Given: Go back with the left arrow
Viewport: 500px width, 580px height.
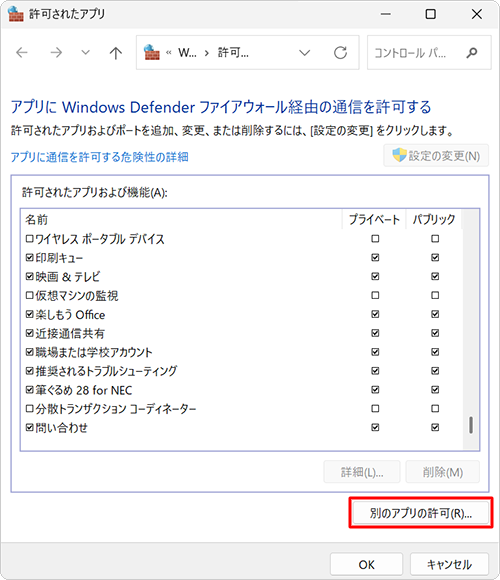Looking at the screenshot, I should point(22,53).
